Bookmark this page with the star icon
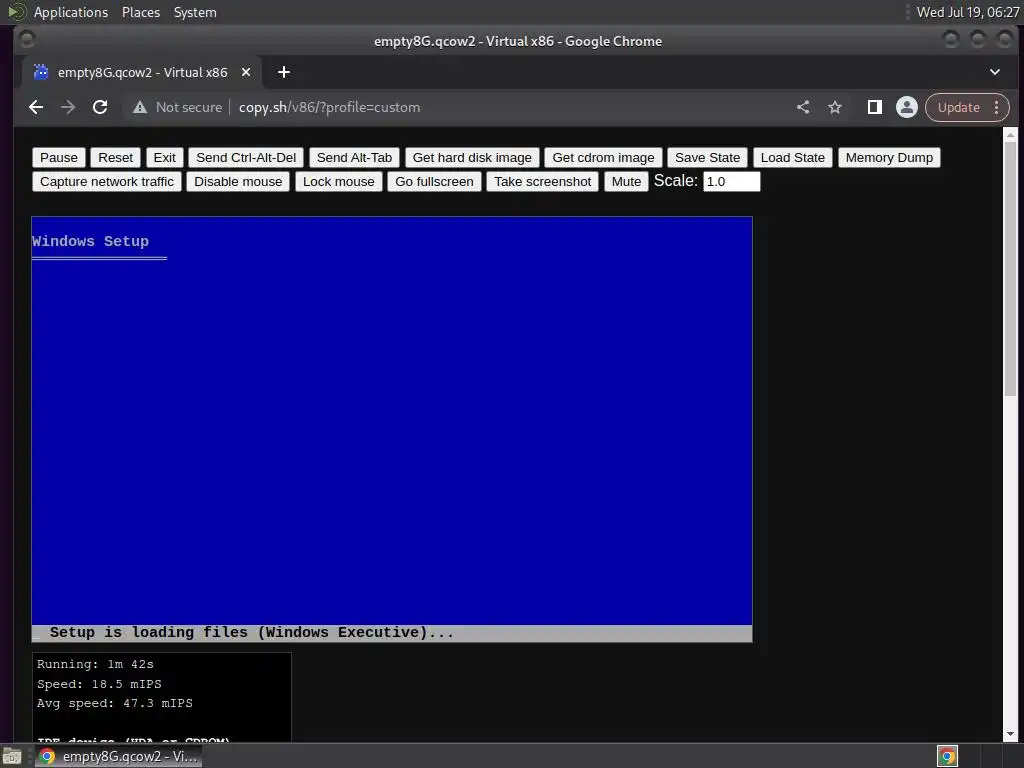This screenshot has height=768, width=1024. (x=835, y=107)
